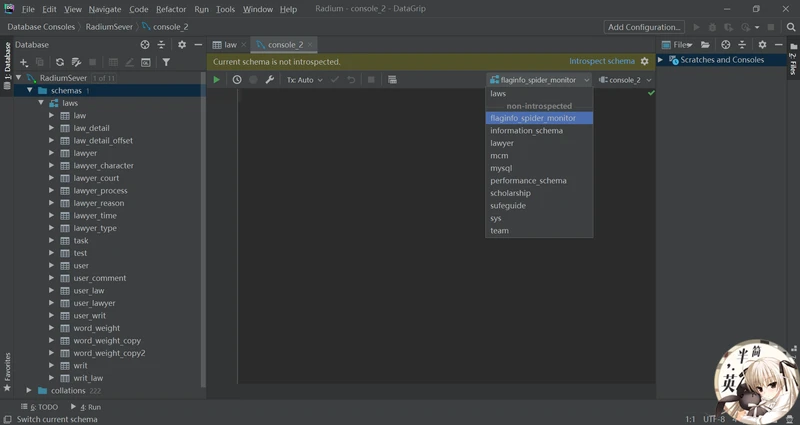Click collapse-all icon in Database panel header
The width and height of the screenshot is (800, 425).
(161, 45)
